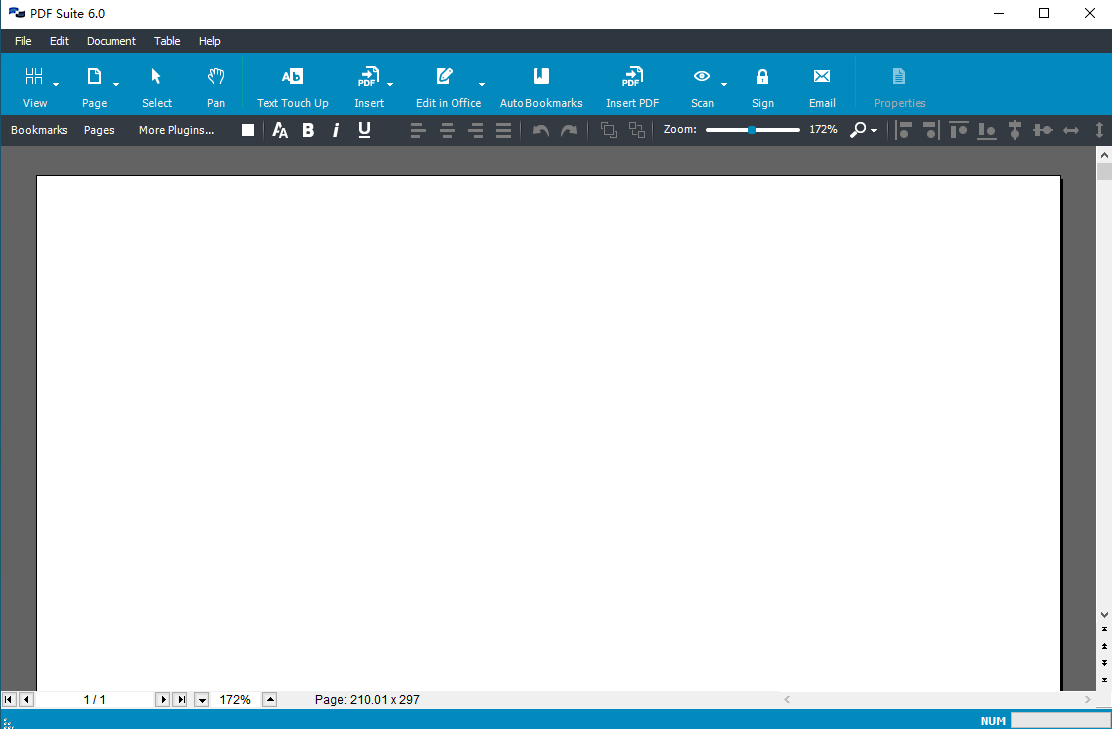Set text alignment to center

pyautogui.click(x=447, y=130)
